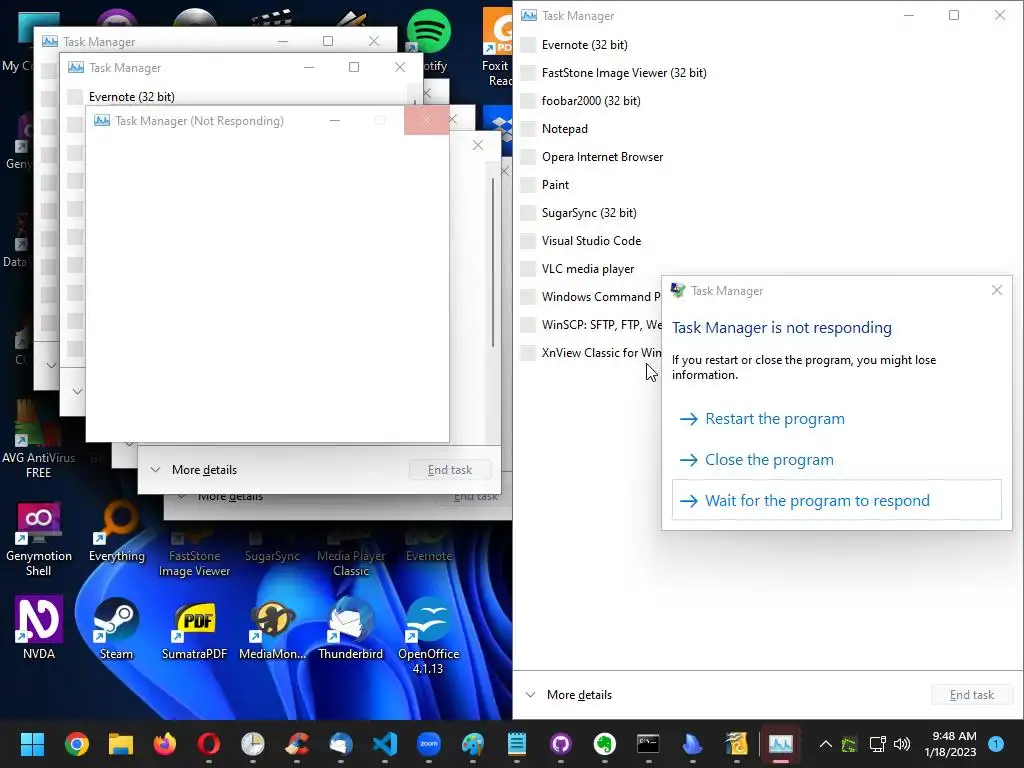Open CCleaner from the taskbar
Screen dimensions: 1024x768
pyautogui.click(x=297, y=744)
